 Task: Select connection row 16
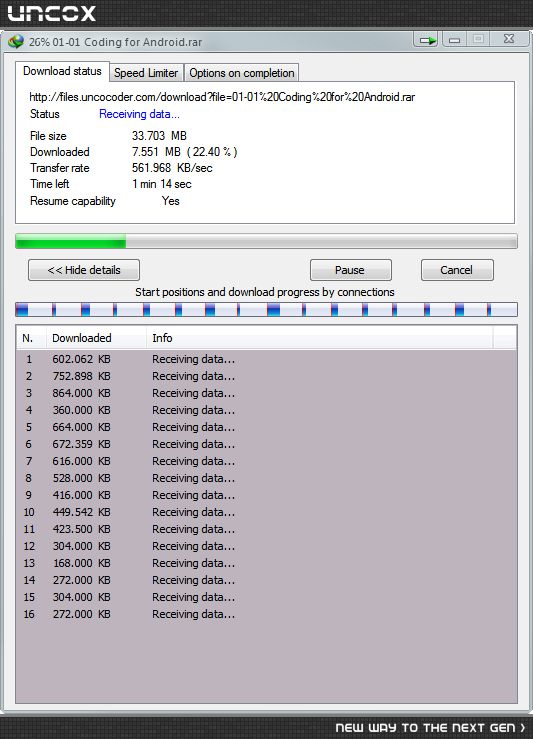[266, 614]
